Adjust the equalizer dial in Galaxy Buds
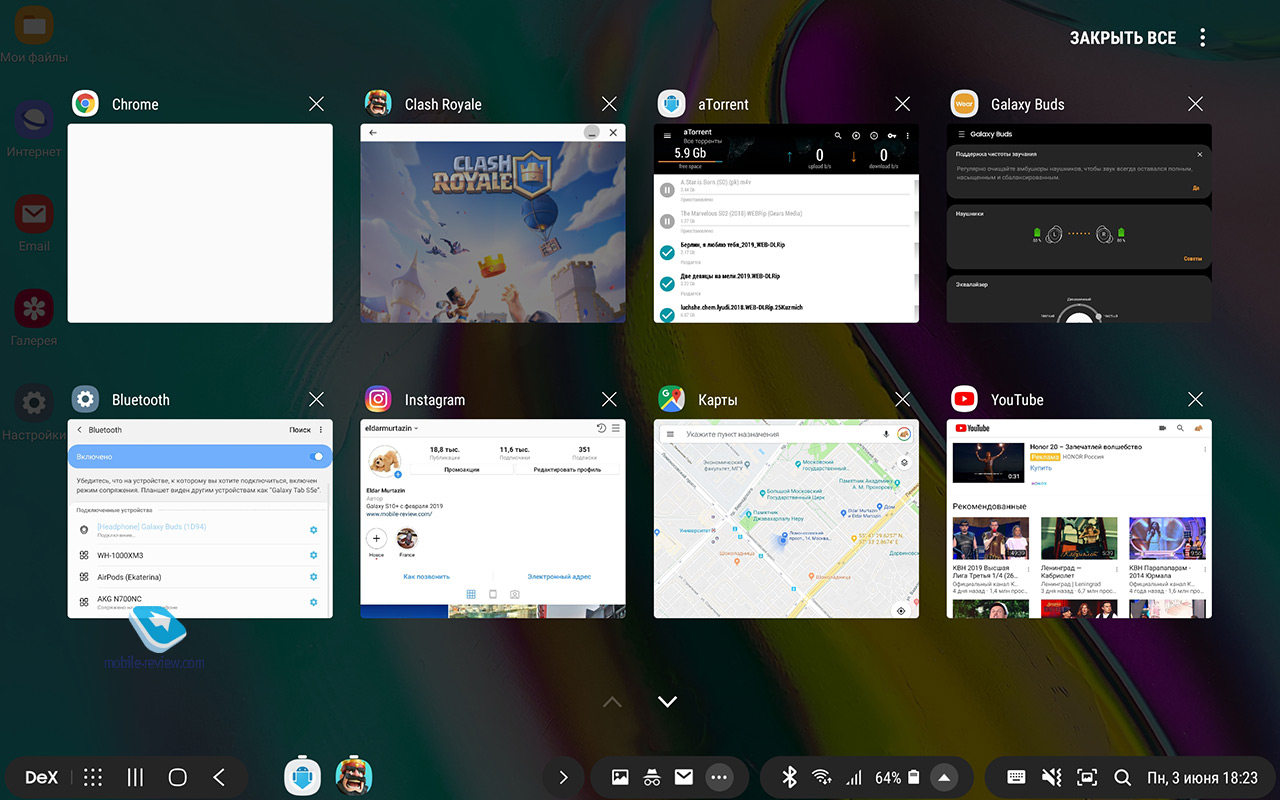This screenshot has width=1280, height=800. click(x=1078, y=314)
